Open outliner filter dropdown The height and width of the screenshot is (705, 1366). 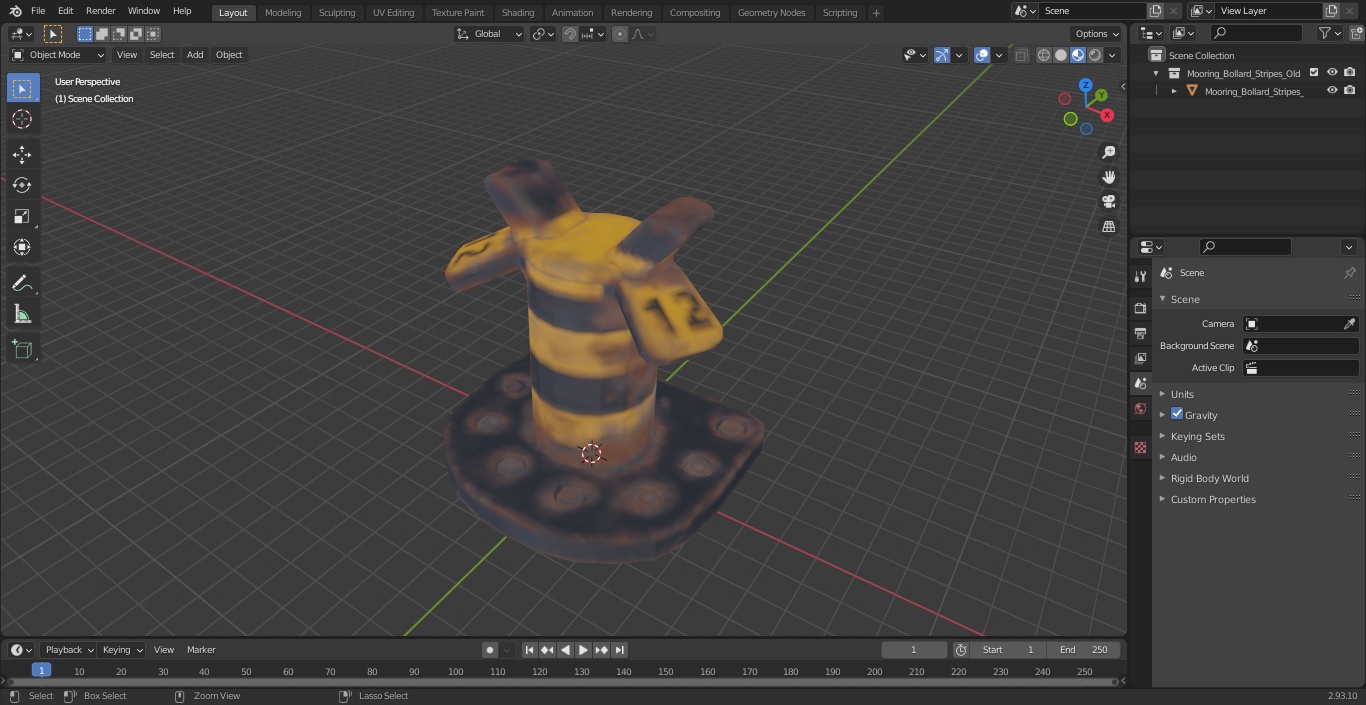(x=1329, y=33)
